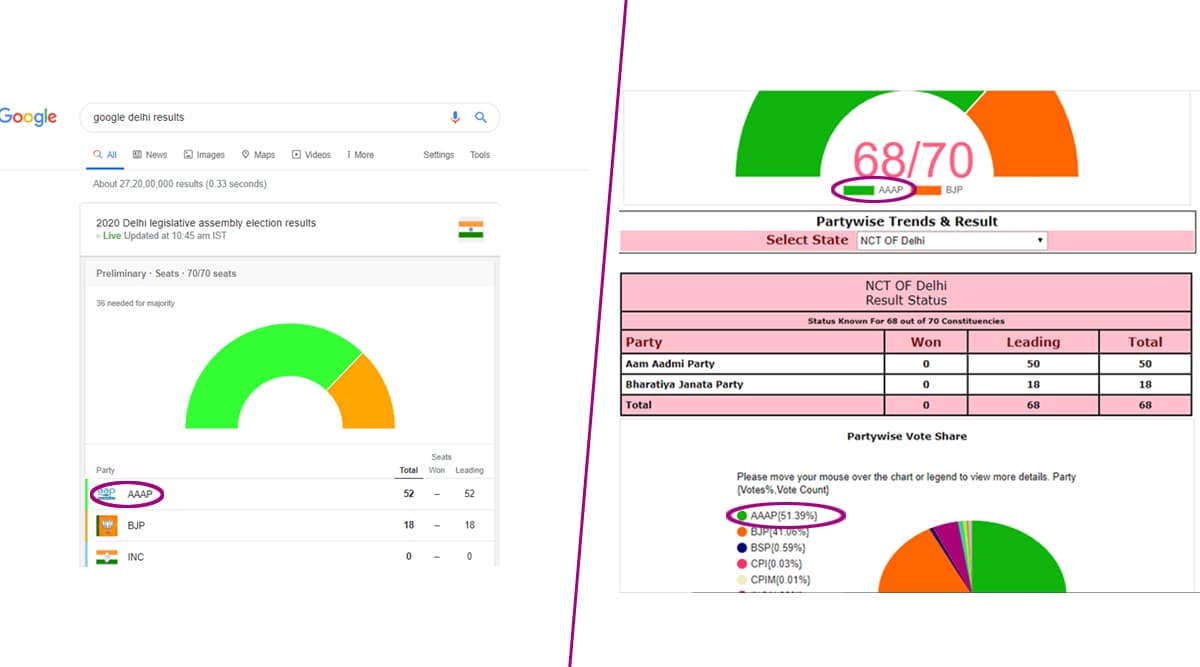Select the All search tab
The height and width of the screenshot is (667, 1200).
click(105, 155)
